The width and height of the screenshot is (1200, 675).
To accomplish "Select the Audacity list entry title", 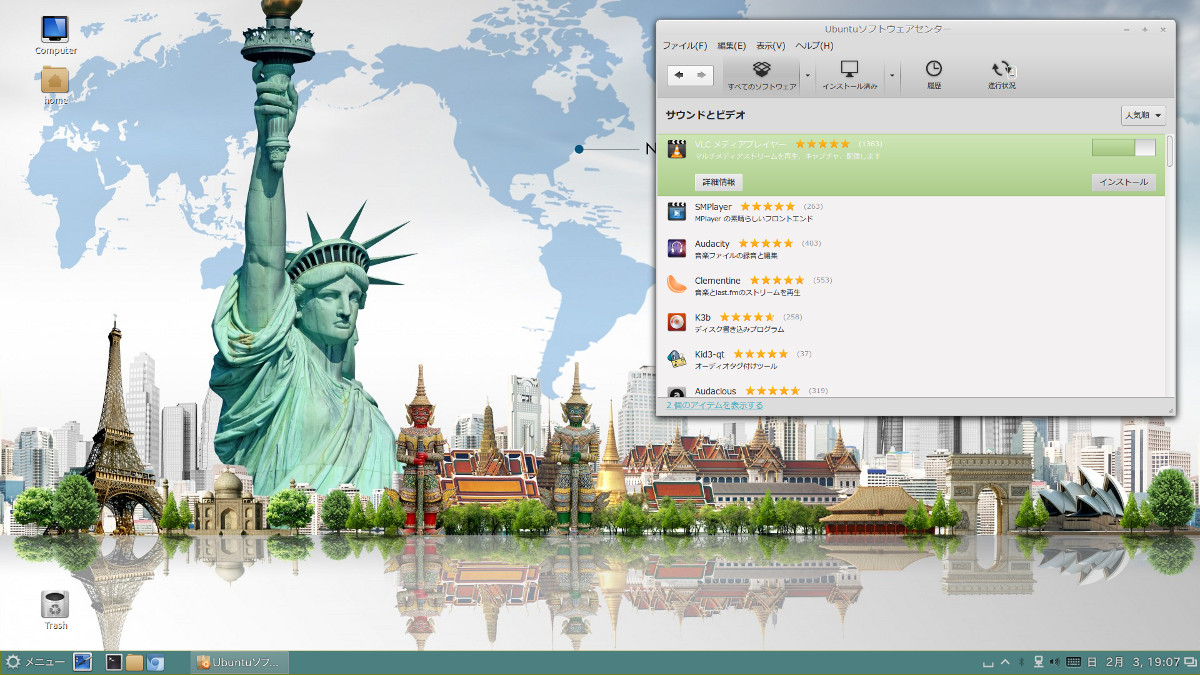I will [x=712, y=244].
